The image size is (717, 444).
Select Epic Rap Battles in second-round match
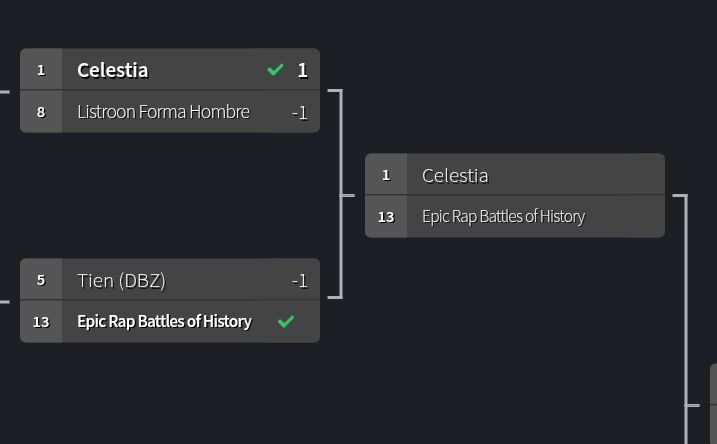pos(503,217)
